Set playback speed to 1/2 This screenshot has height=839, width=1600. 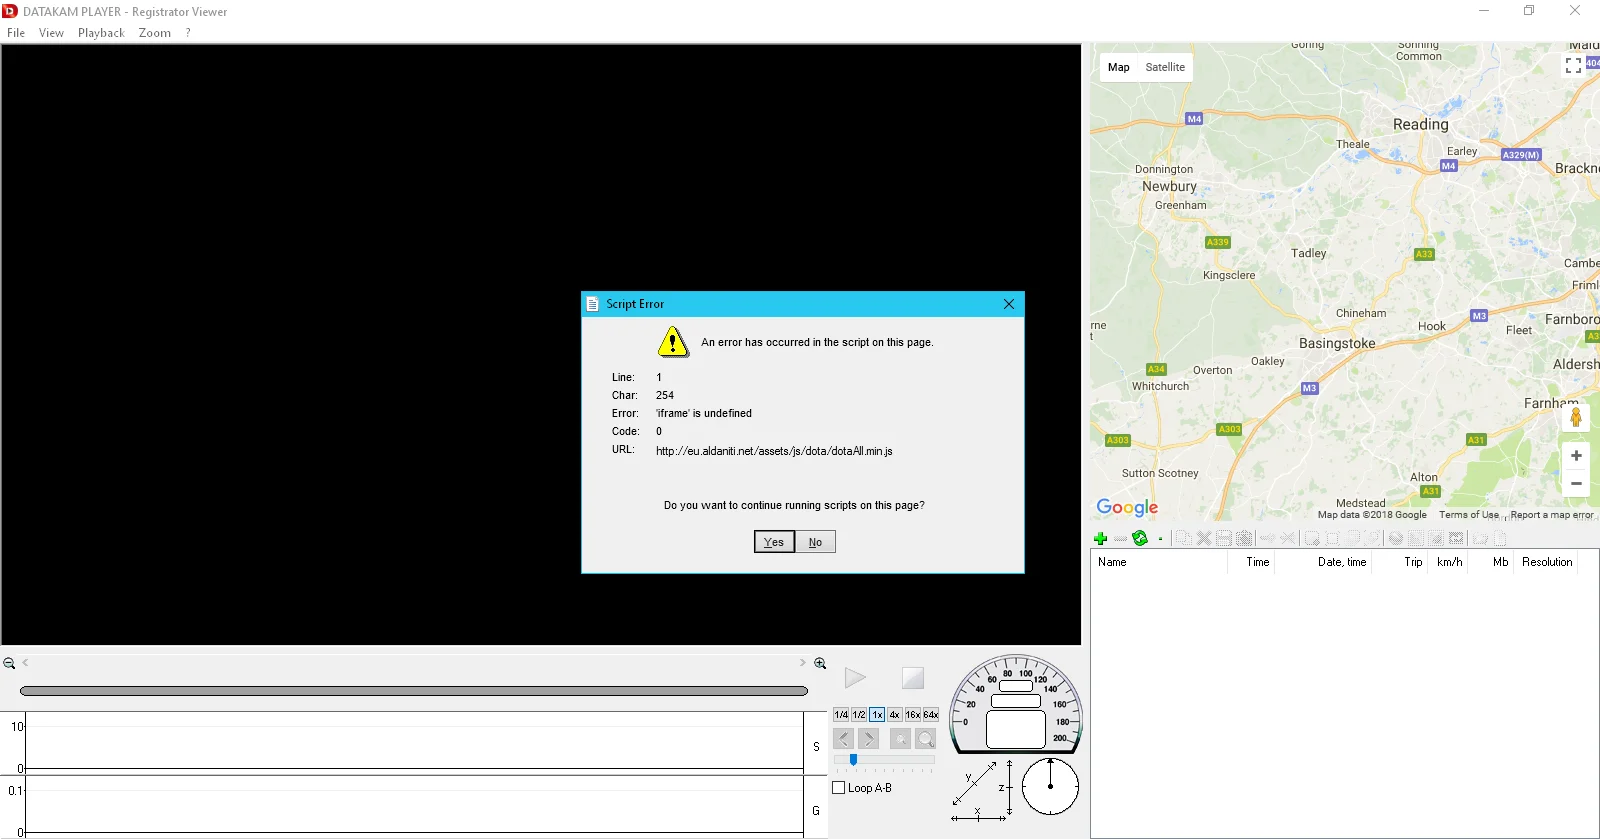tap(859, 715)
